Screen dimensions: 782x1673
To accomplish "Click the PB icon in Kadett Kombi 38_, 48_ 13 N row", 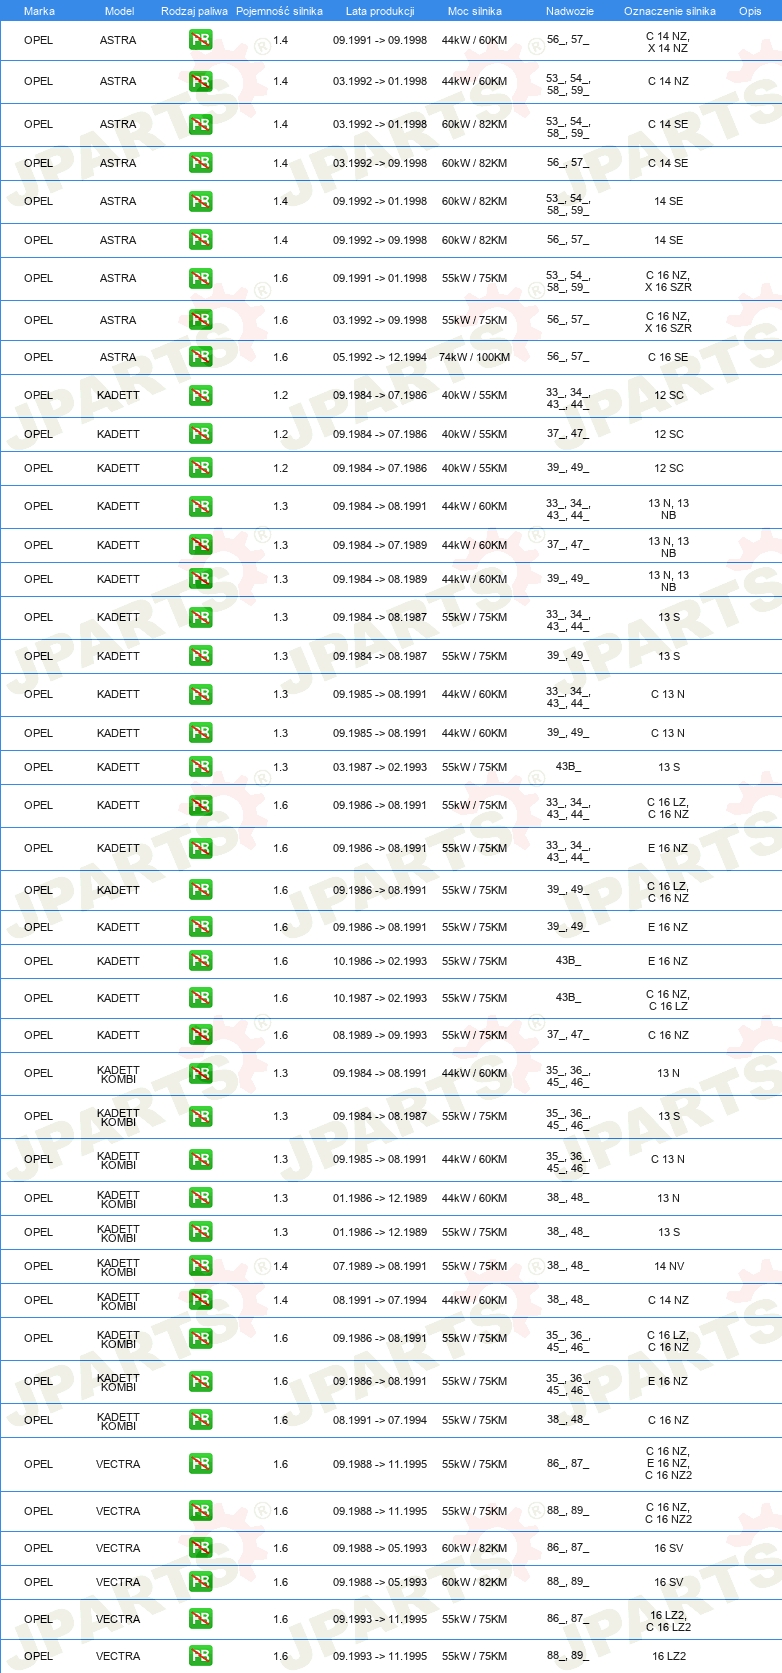I will click(200, 1199).
